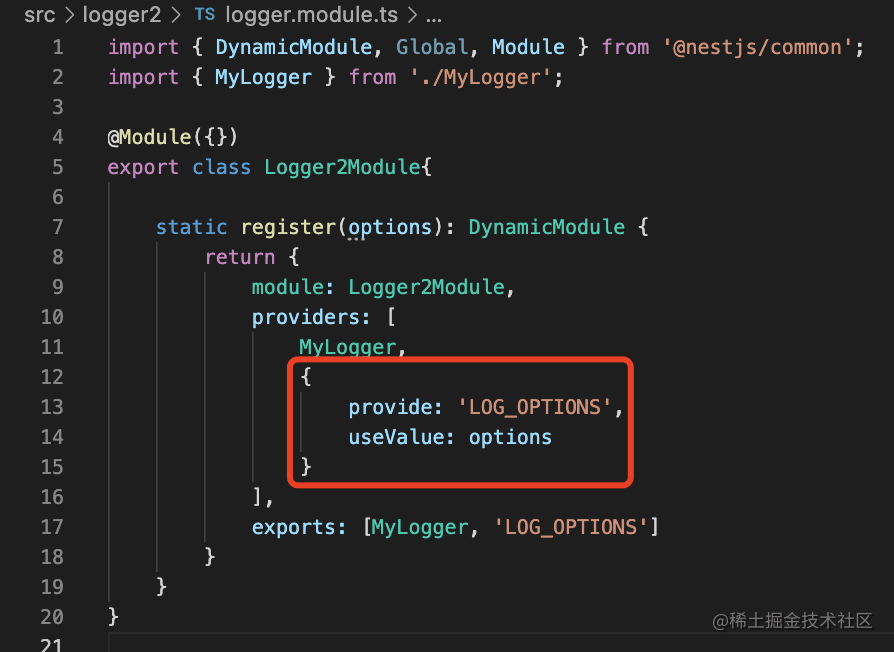The height and width of the screenshot is (652, 894).
Task: Click the TS file icon in breadcrumb
Action: tap(205, 14)
